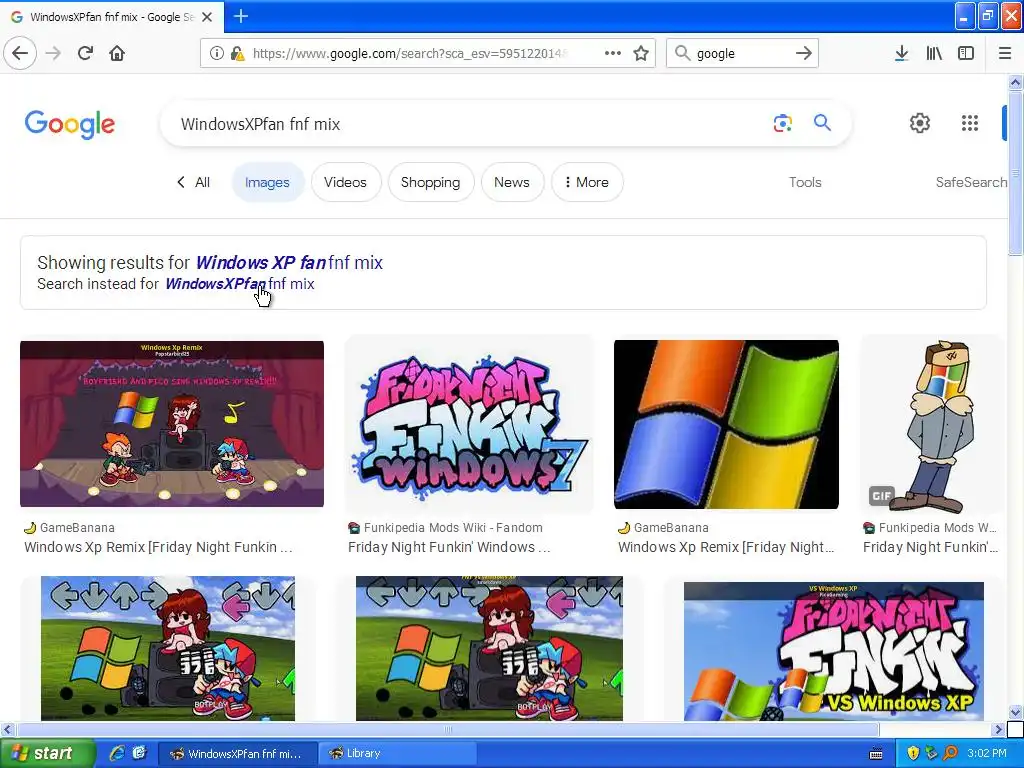
Task: Click the magnifier icon in browser search box
Action: pos(682,53)
